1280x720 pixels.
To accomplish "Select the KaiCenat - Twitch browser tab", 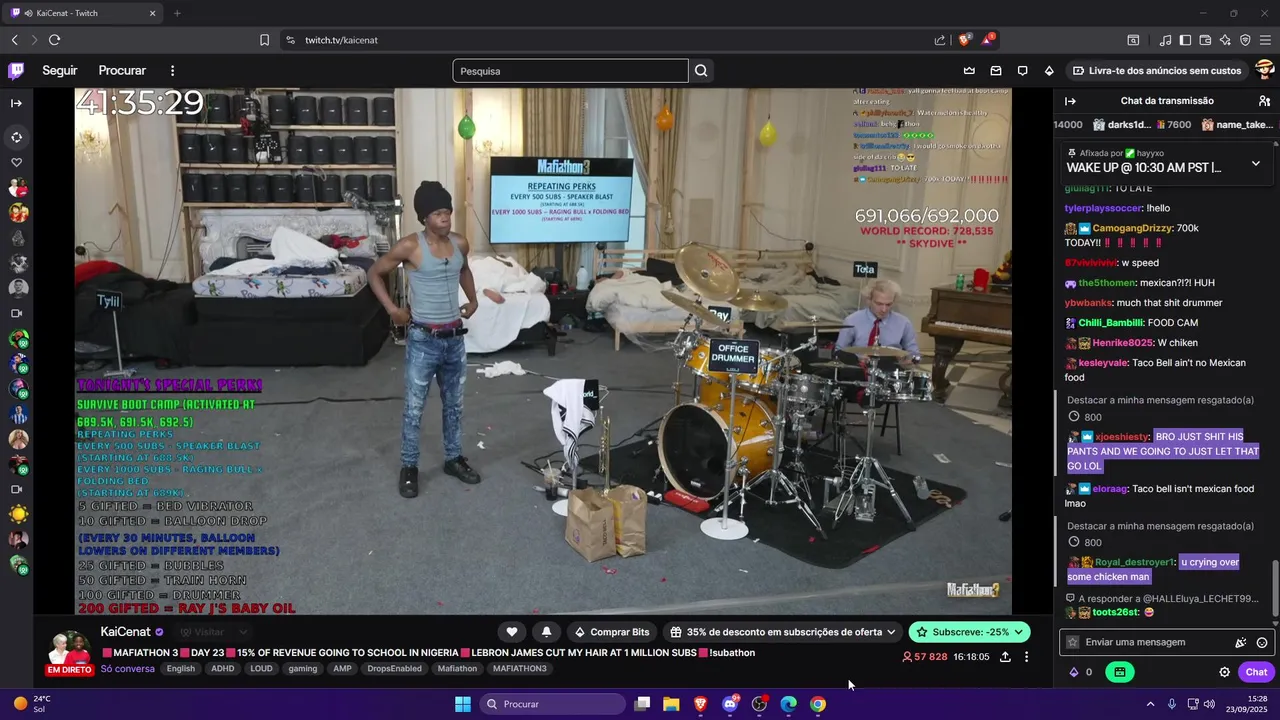I will [84, 13].
